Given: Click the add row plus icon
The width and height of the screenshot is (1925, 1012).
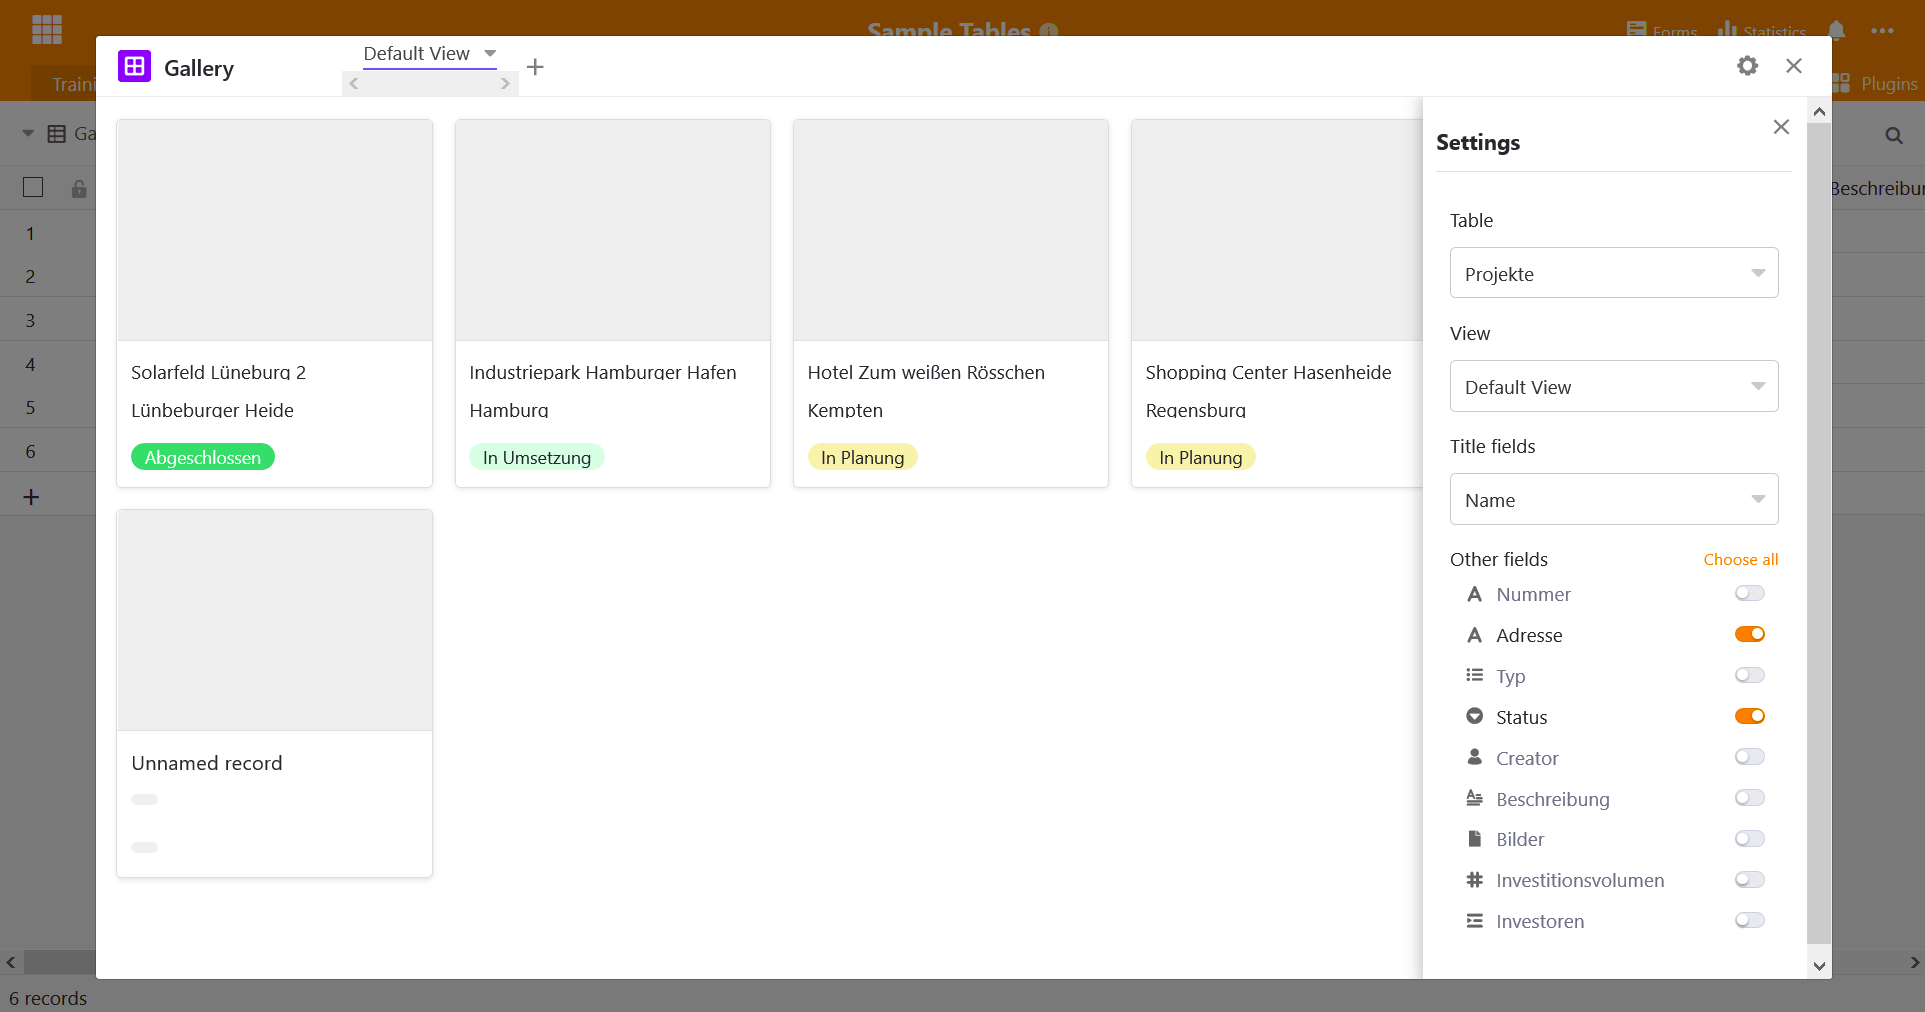Looking at the screenshot, I should 31,497.
